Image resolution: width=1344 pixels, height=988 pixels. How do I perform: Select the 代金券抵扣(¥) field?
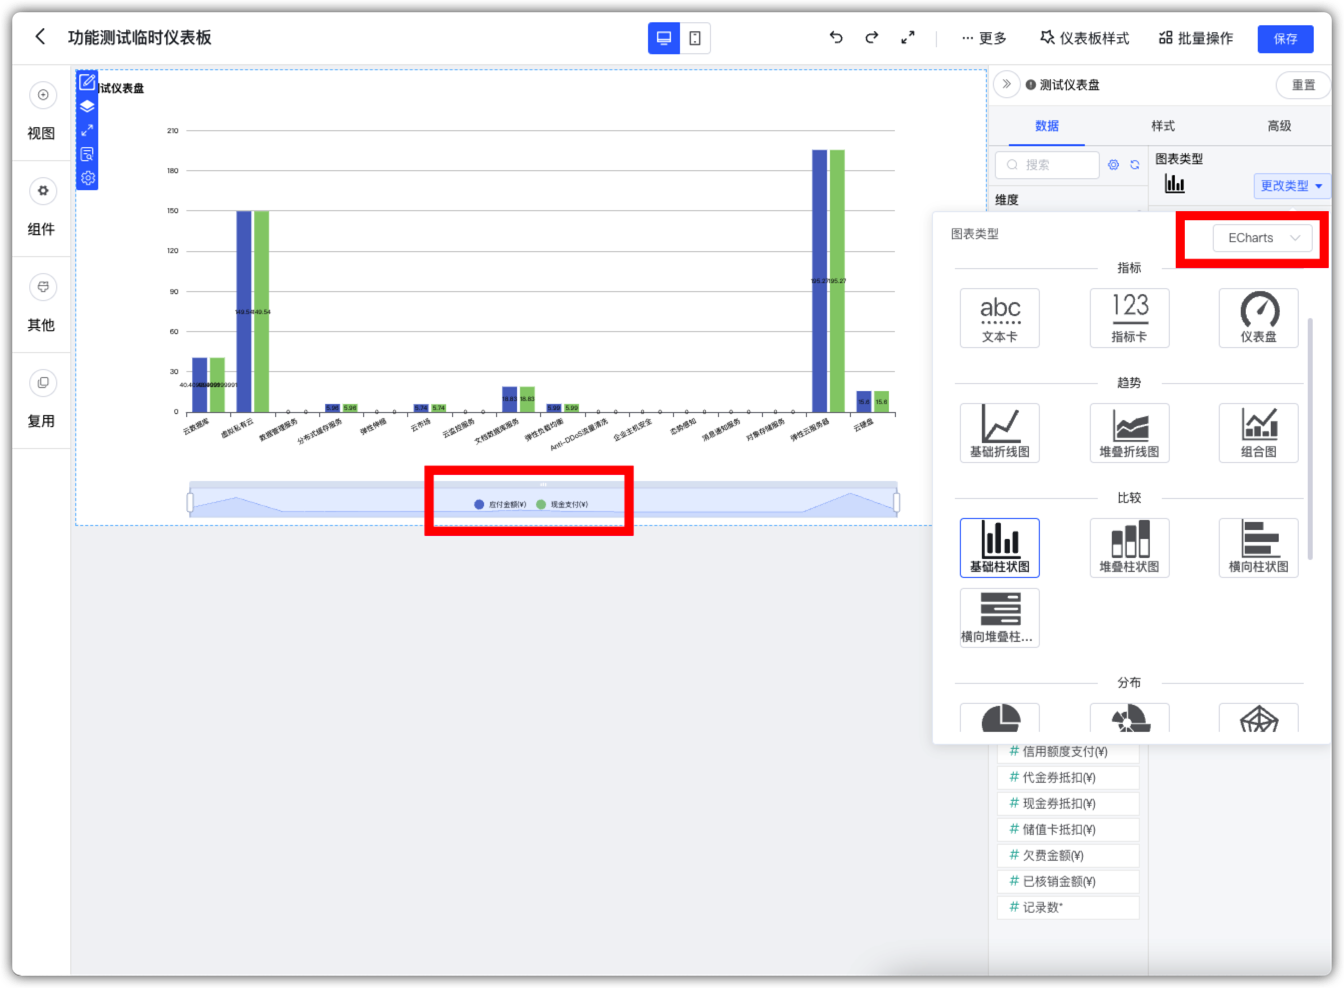point(1068,778)
